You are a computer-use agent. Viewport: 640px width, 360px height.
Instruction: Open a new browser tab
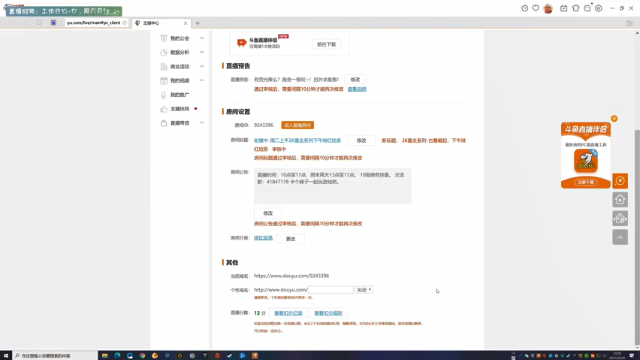197,23
